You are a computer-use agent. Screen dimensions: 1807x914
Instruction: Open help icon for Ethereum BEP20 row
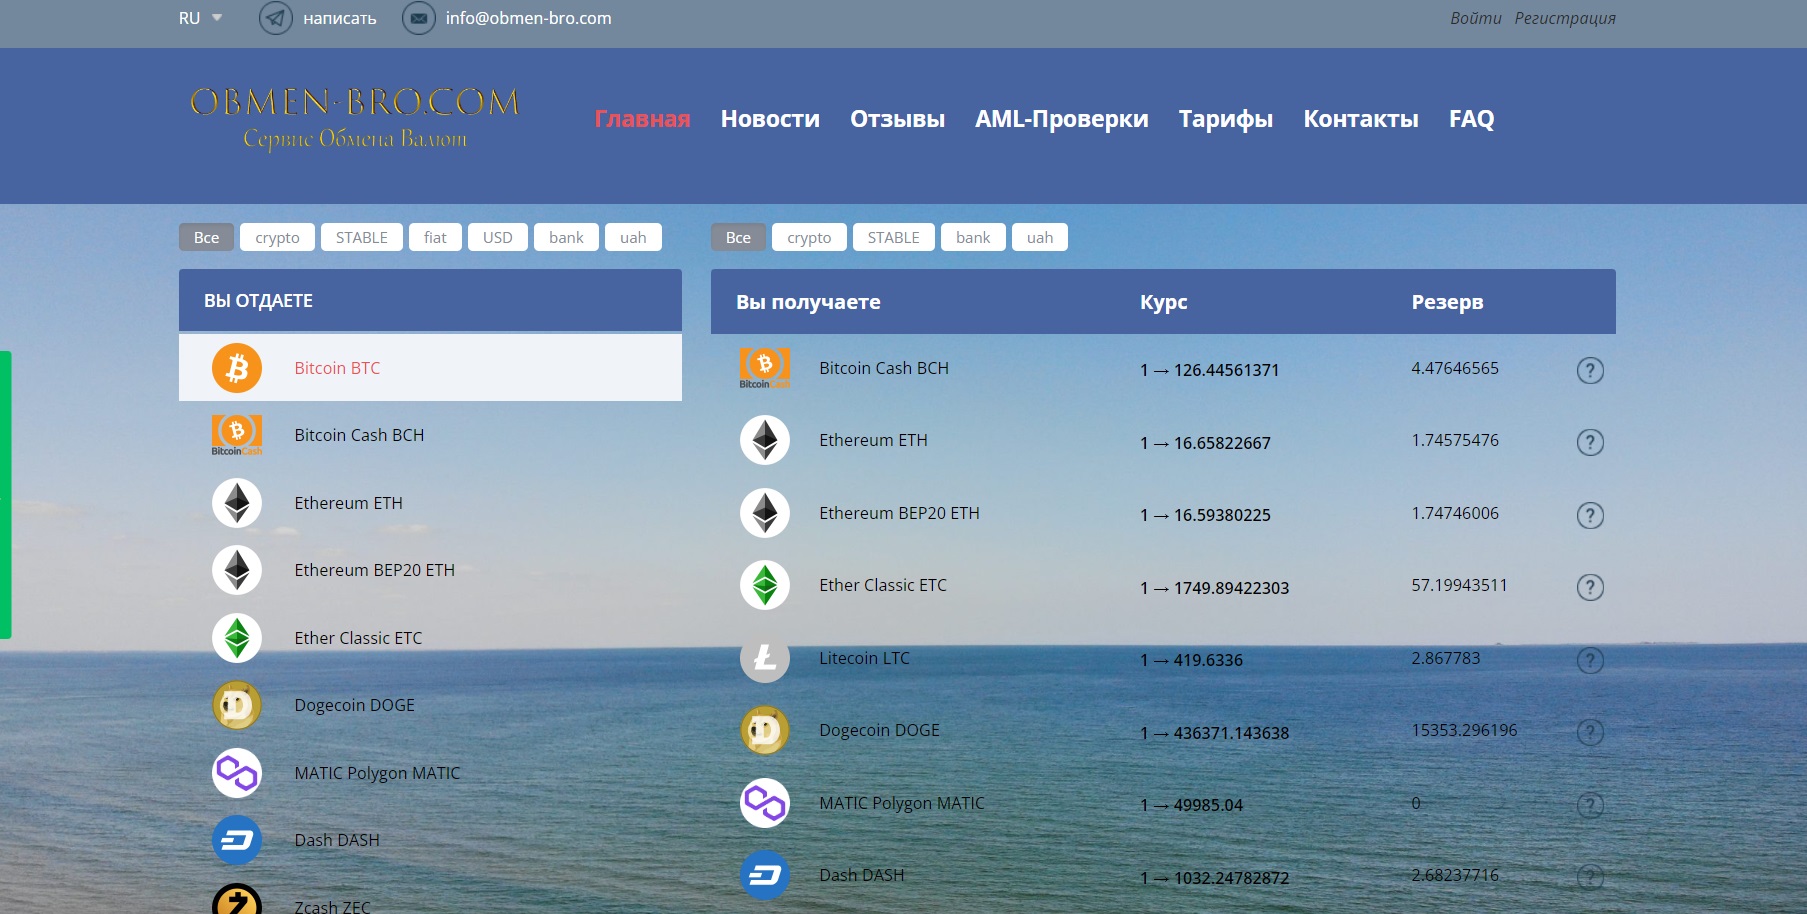1590,515
